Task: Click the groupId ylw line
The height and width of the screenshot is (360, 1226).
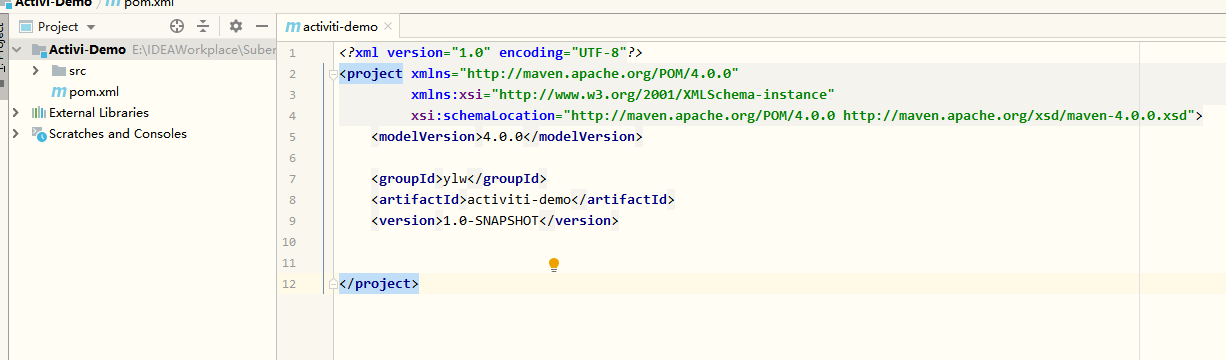Action: tap(459, 179)
